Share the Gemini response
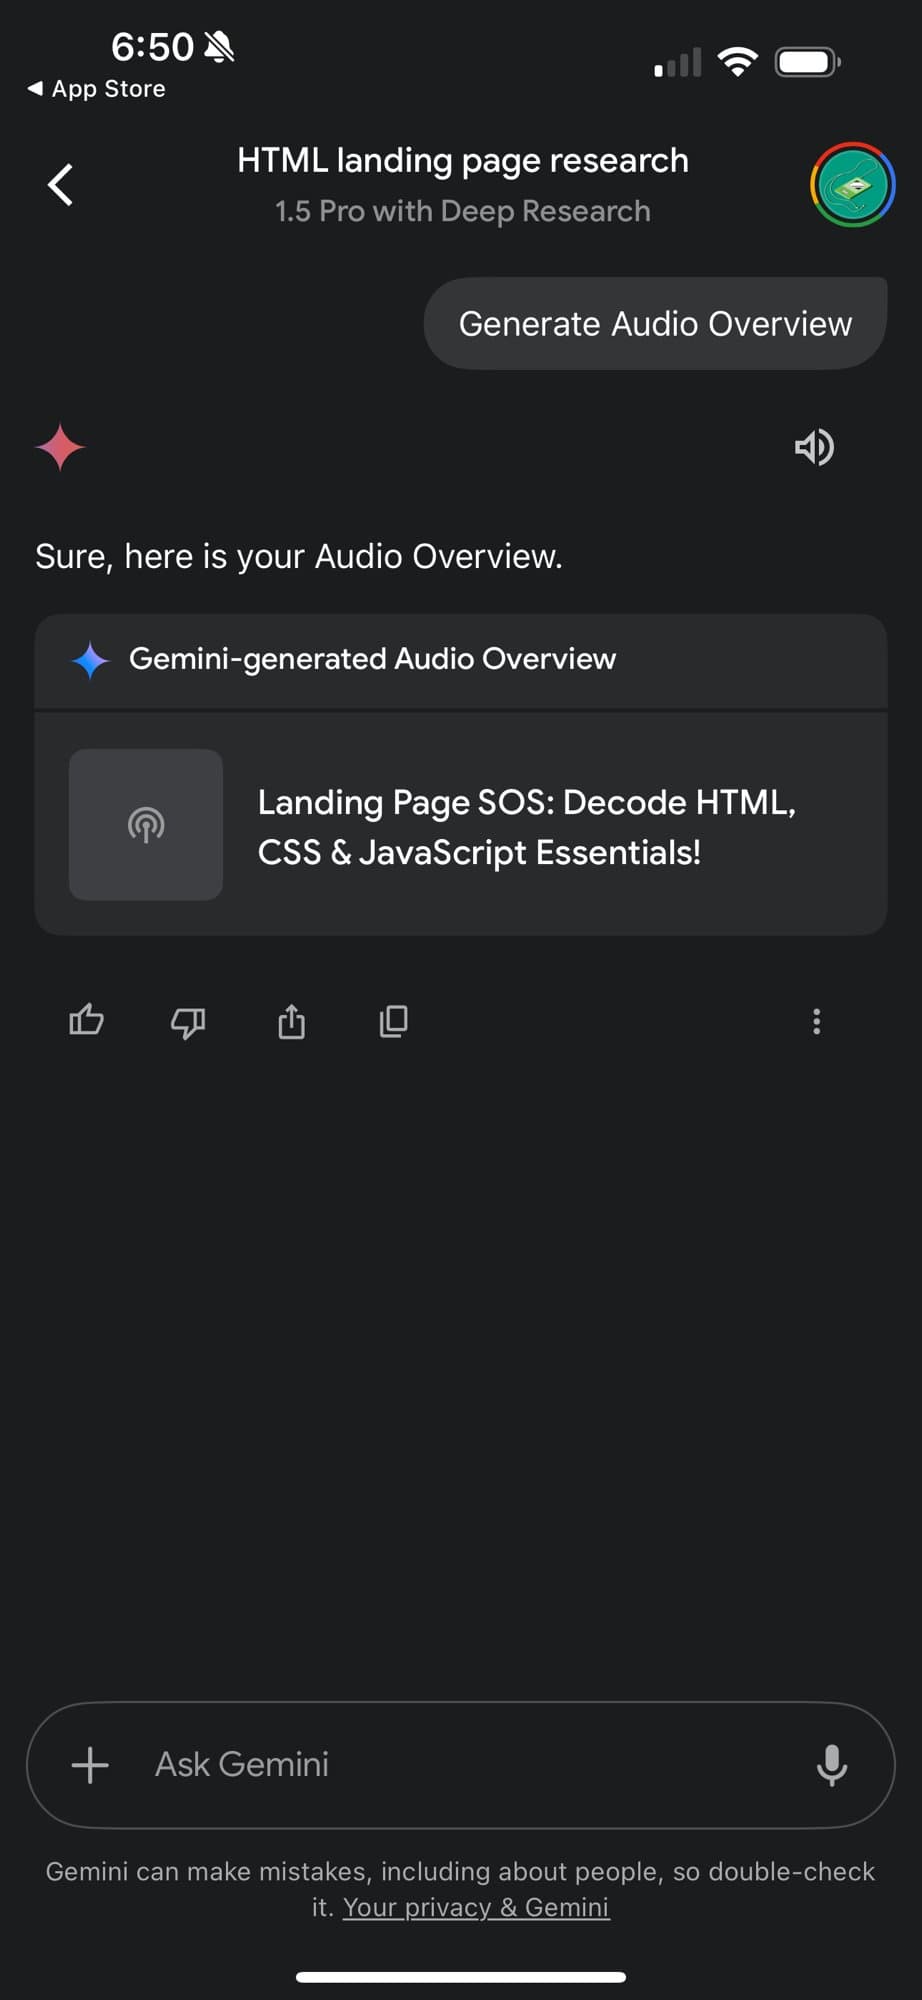This screenshot has height=2000, width=922. pyautogui.click(x=291, y=1021)
